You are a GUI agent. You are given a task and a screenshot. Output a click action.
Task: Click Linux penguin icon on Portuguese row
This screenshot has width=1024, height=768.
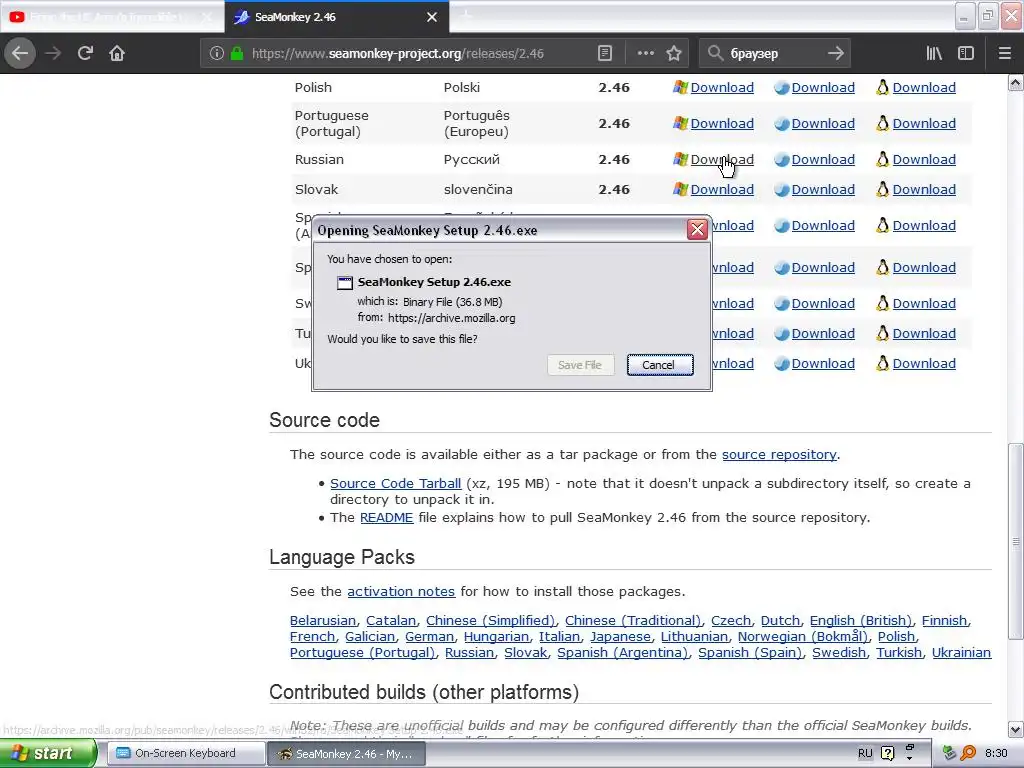pyautogui.click(x=883, y=123)
